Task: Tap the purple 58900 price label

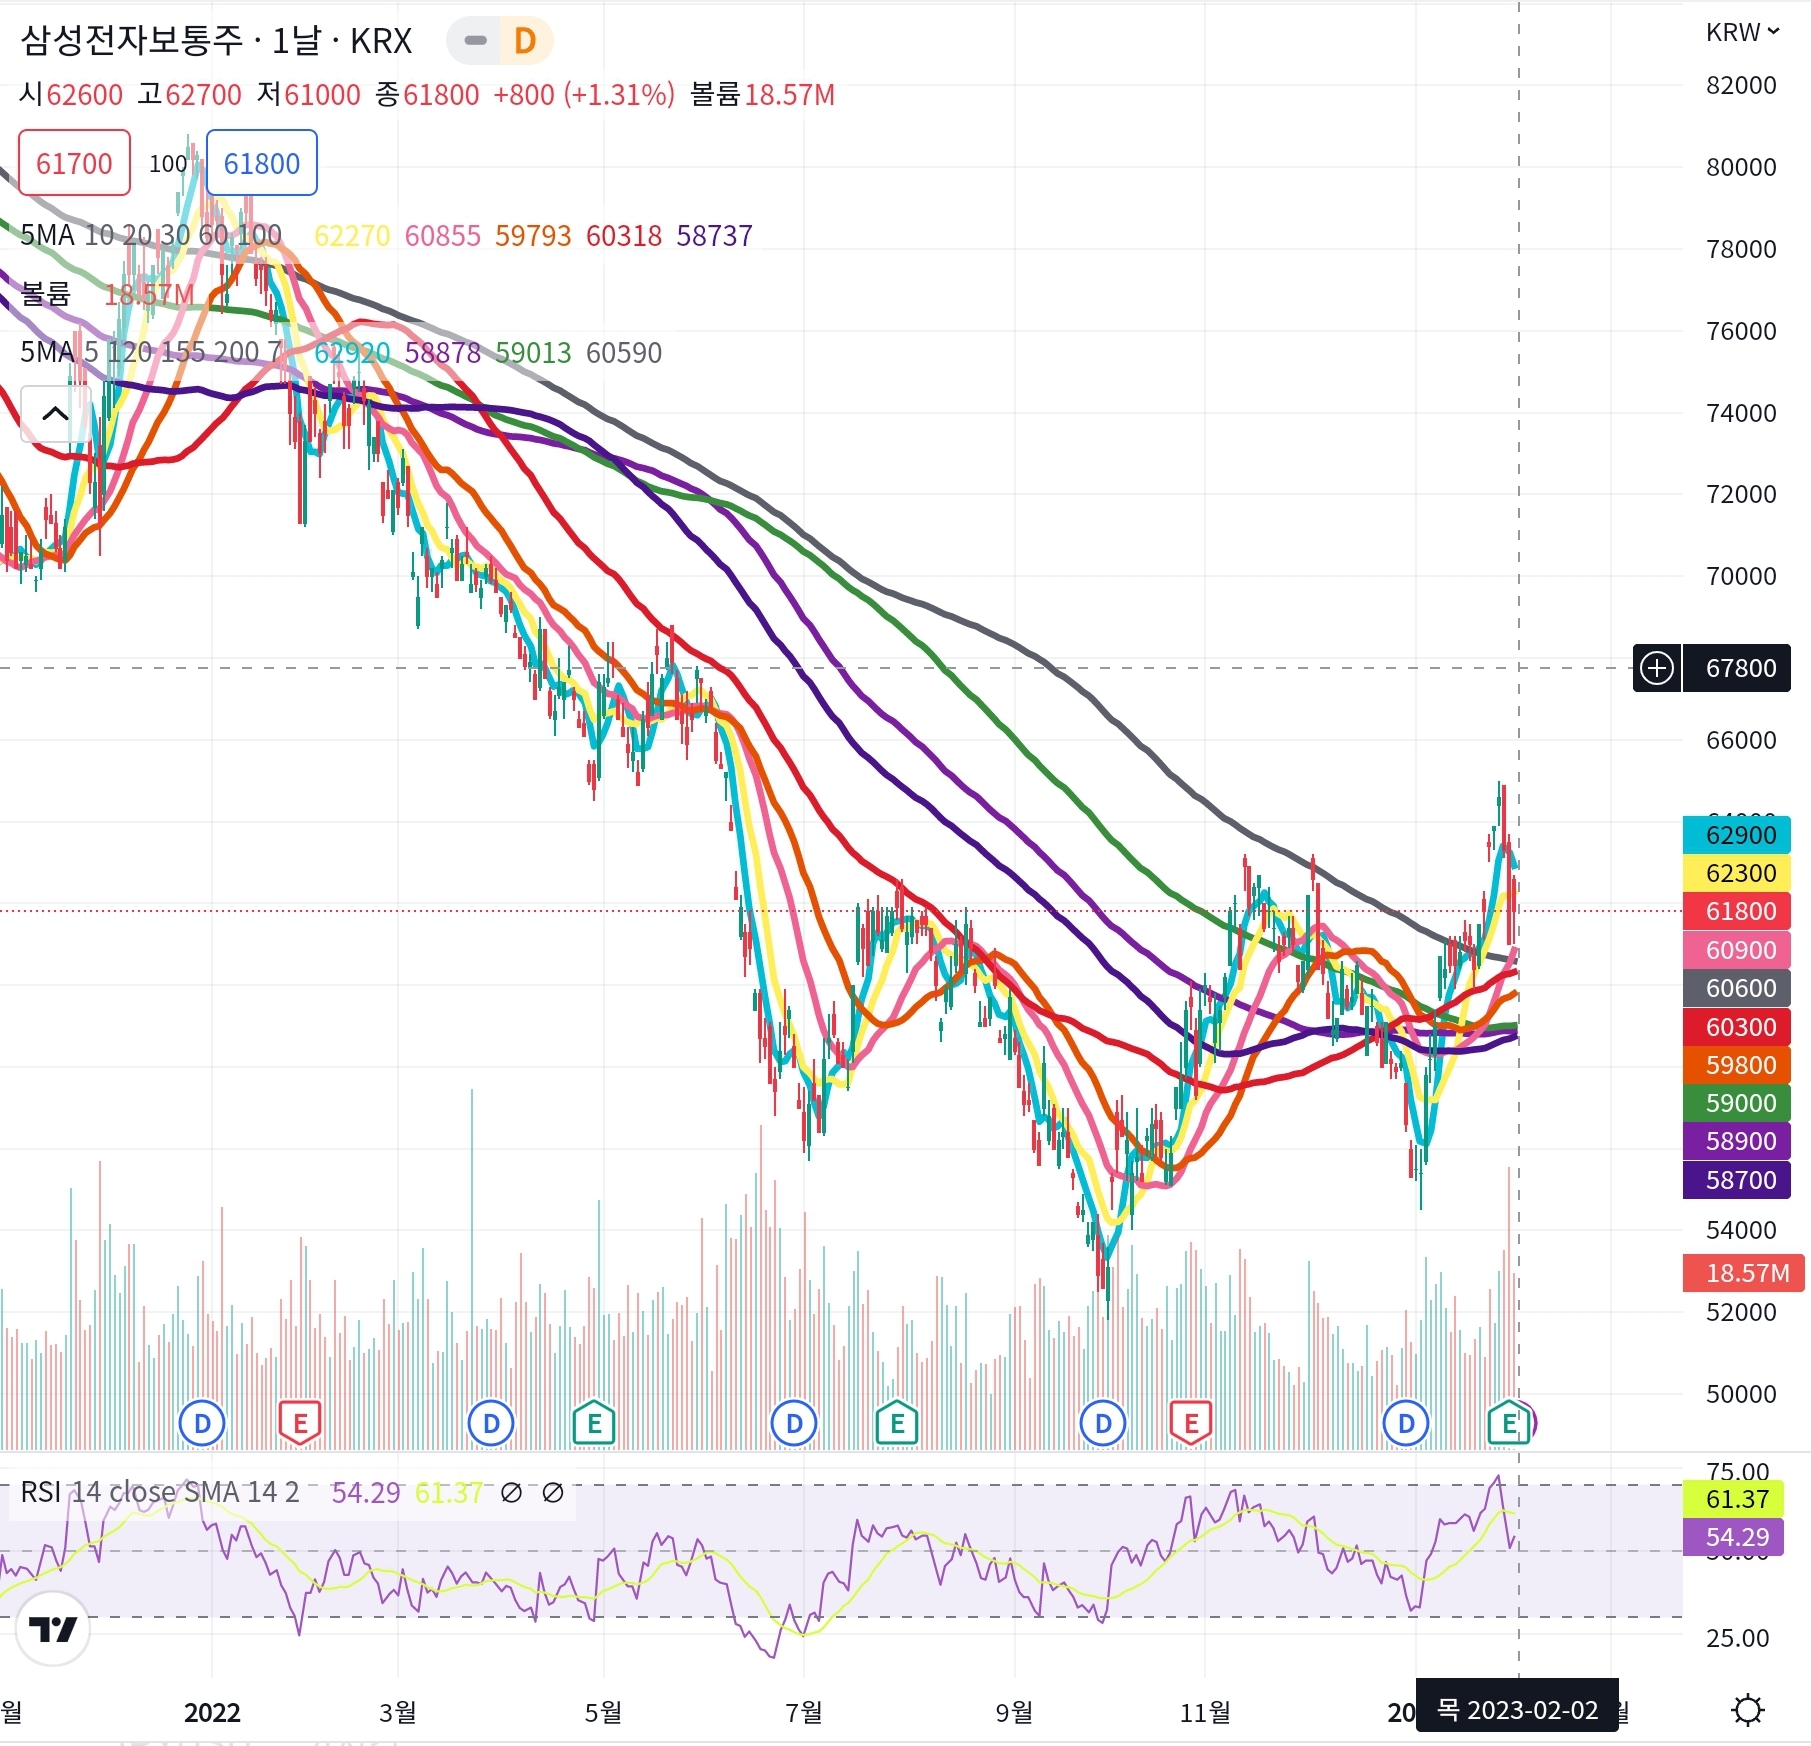Action: tap(1737, 1141)
